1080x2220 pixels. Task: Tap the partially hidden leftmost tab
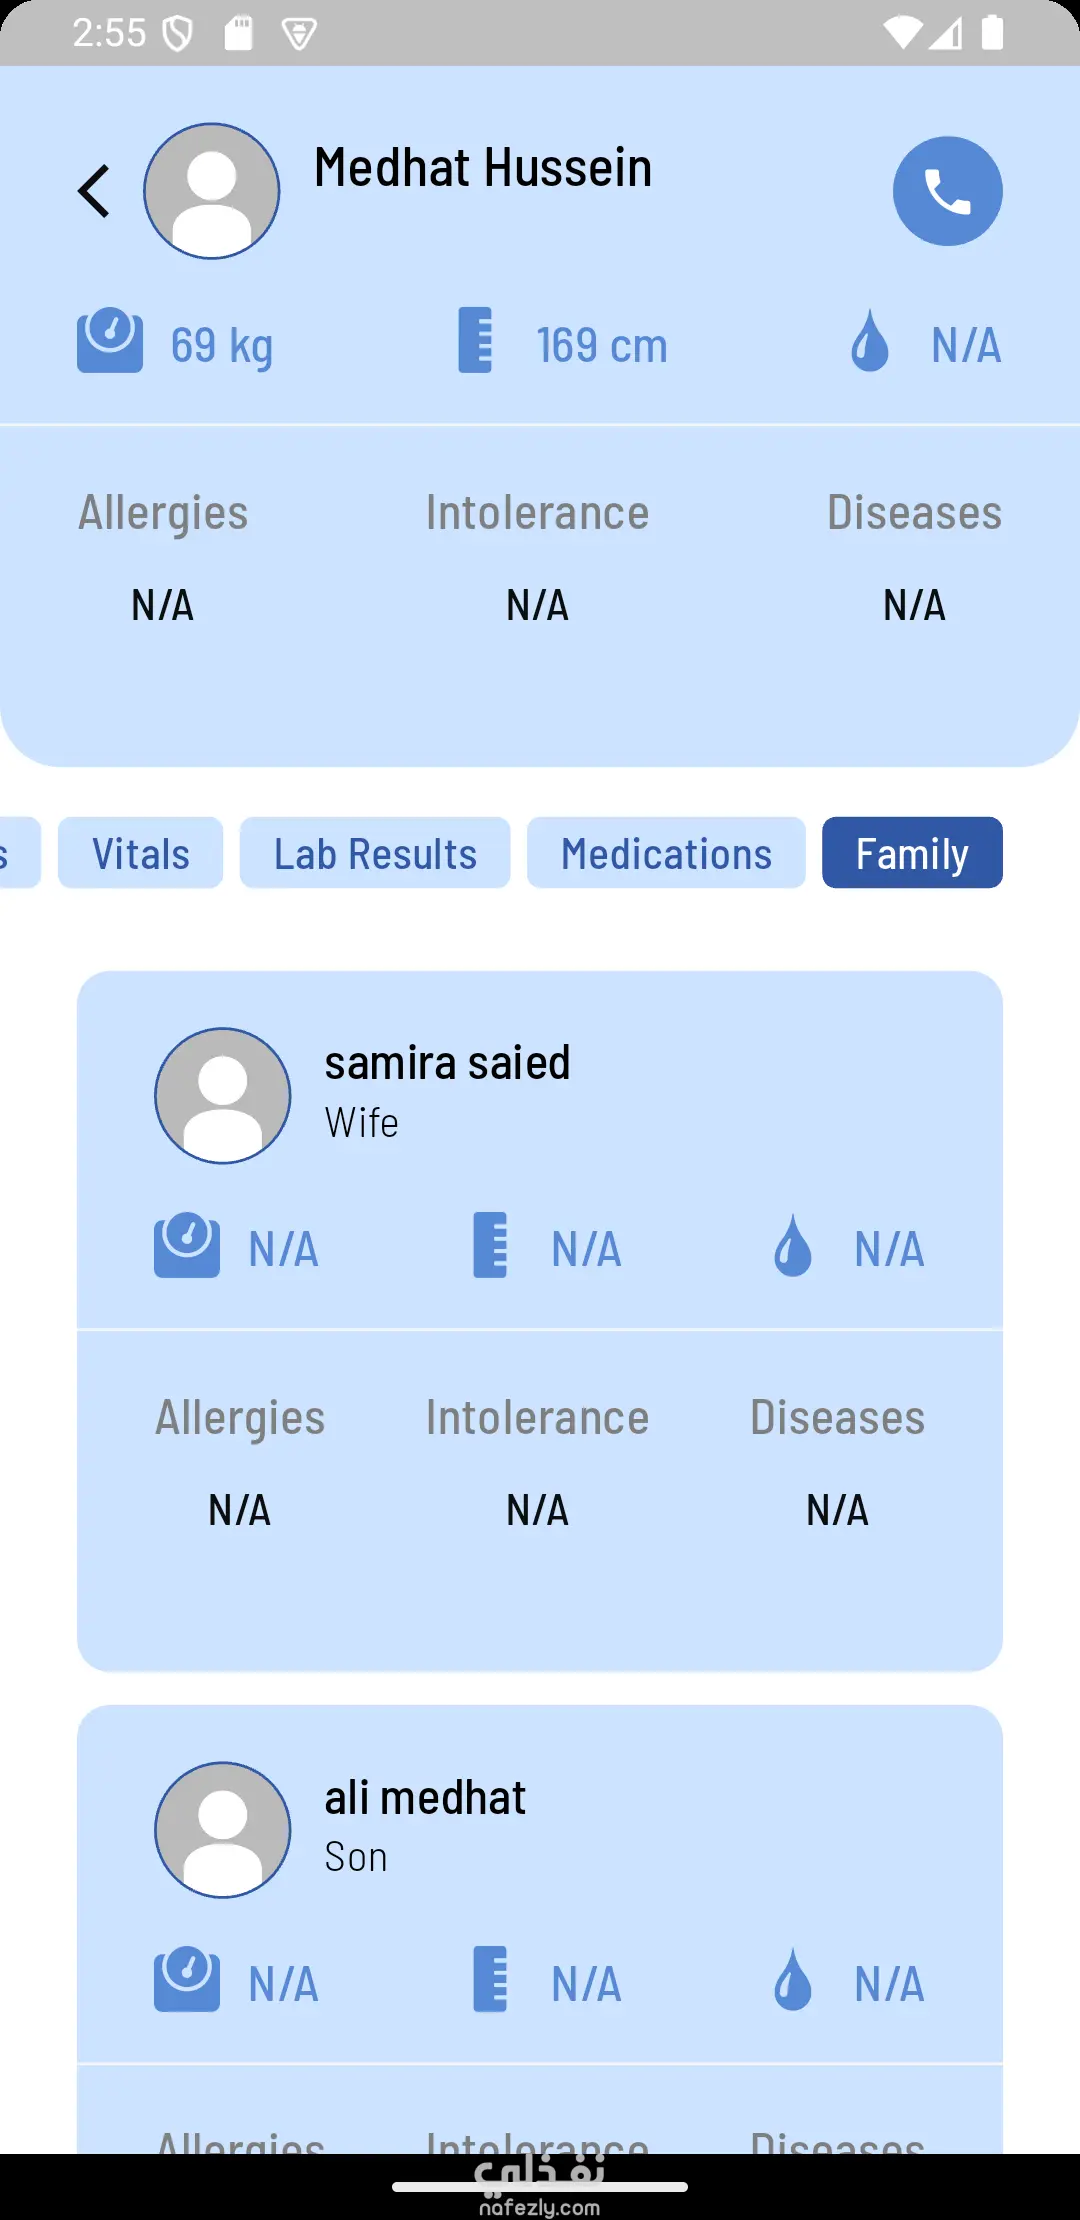click(18, 853)
